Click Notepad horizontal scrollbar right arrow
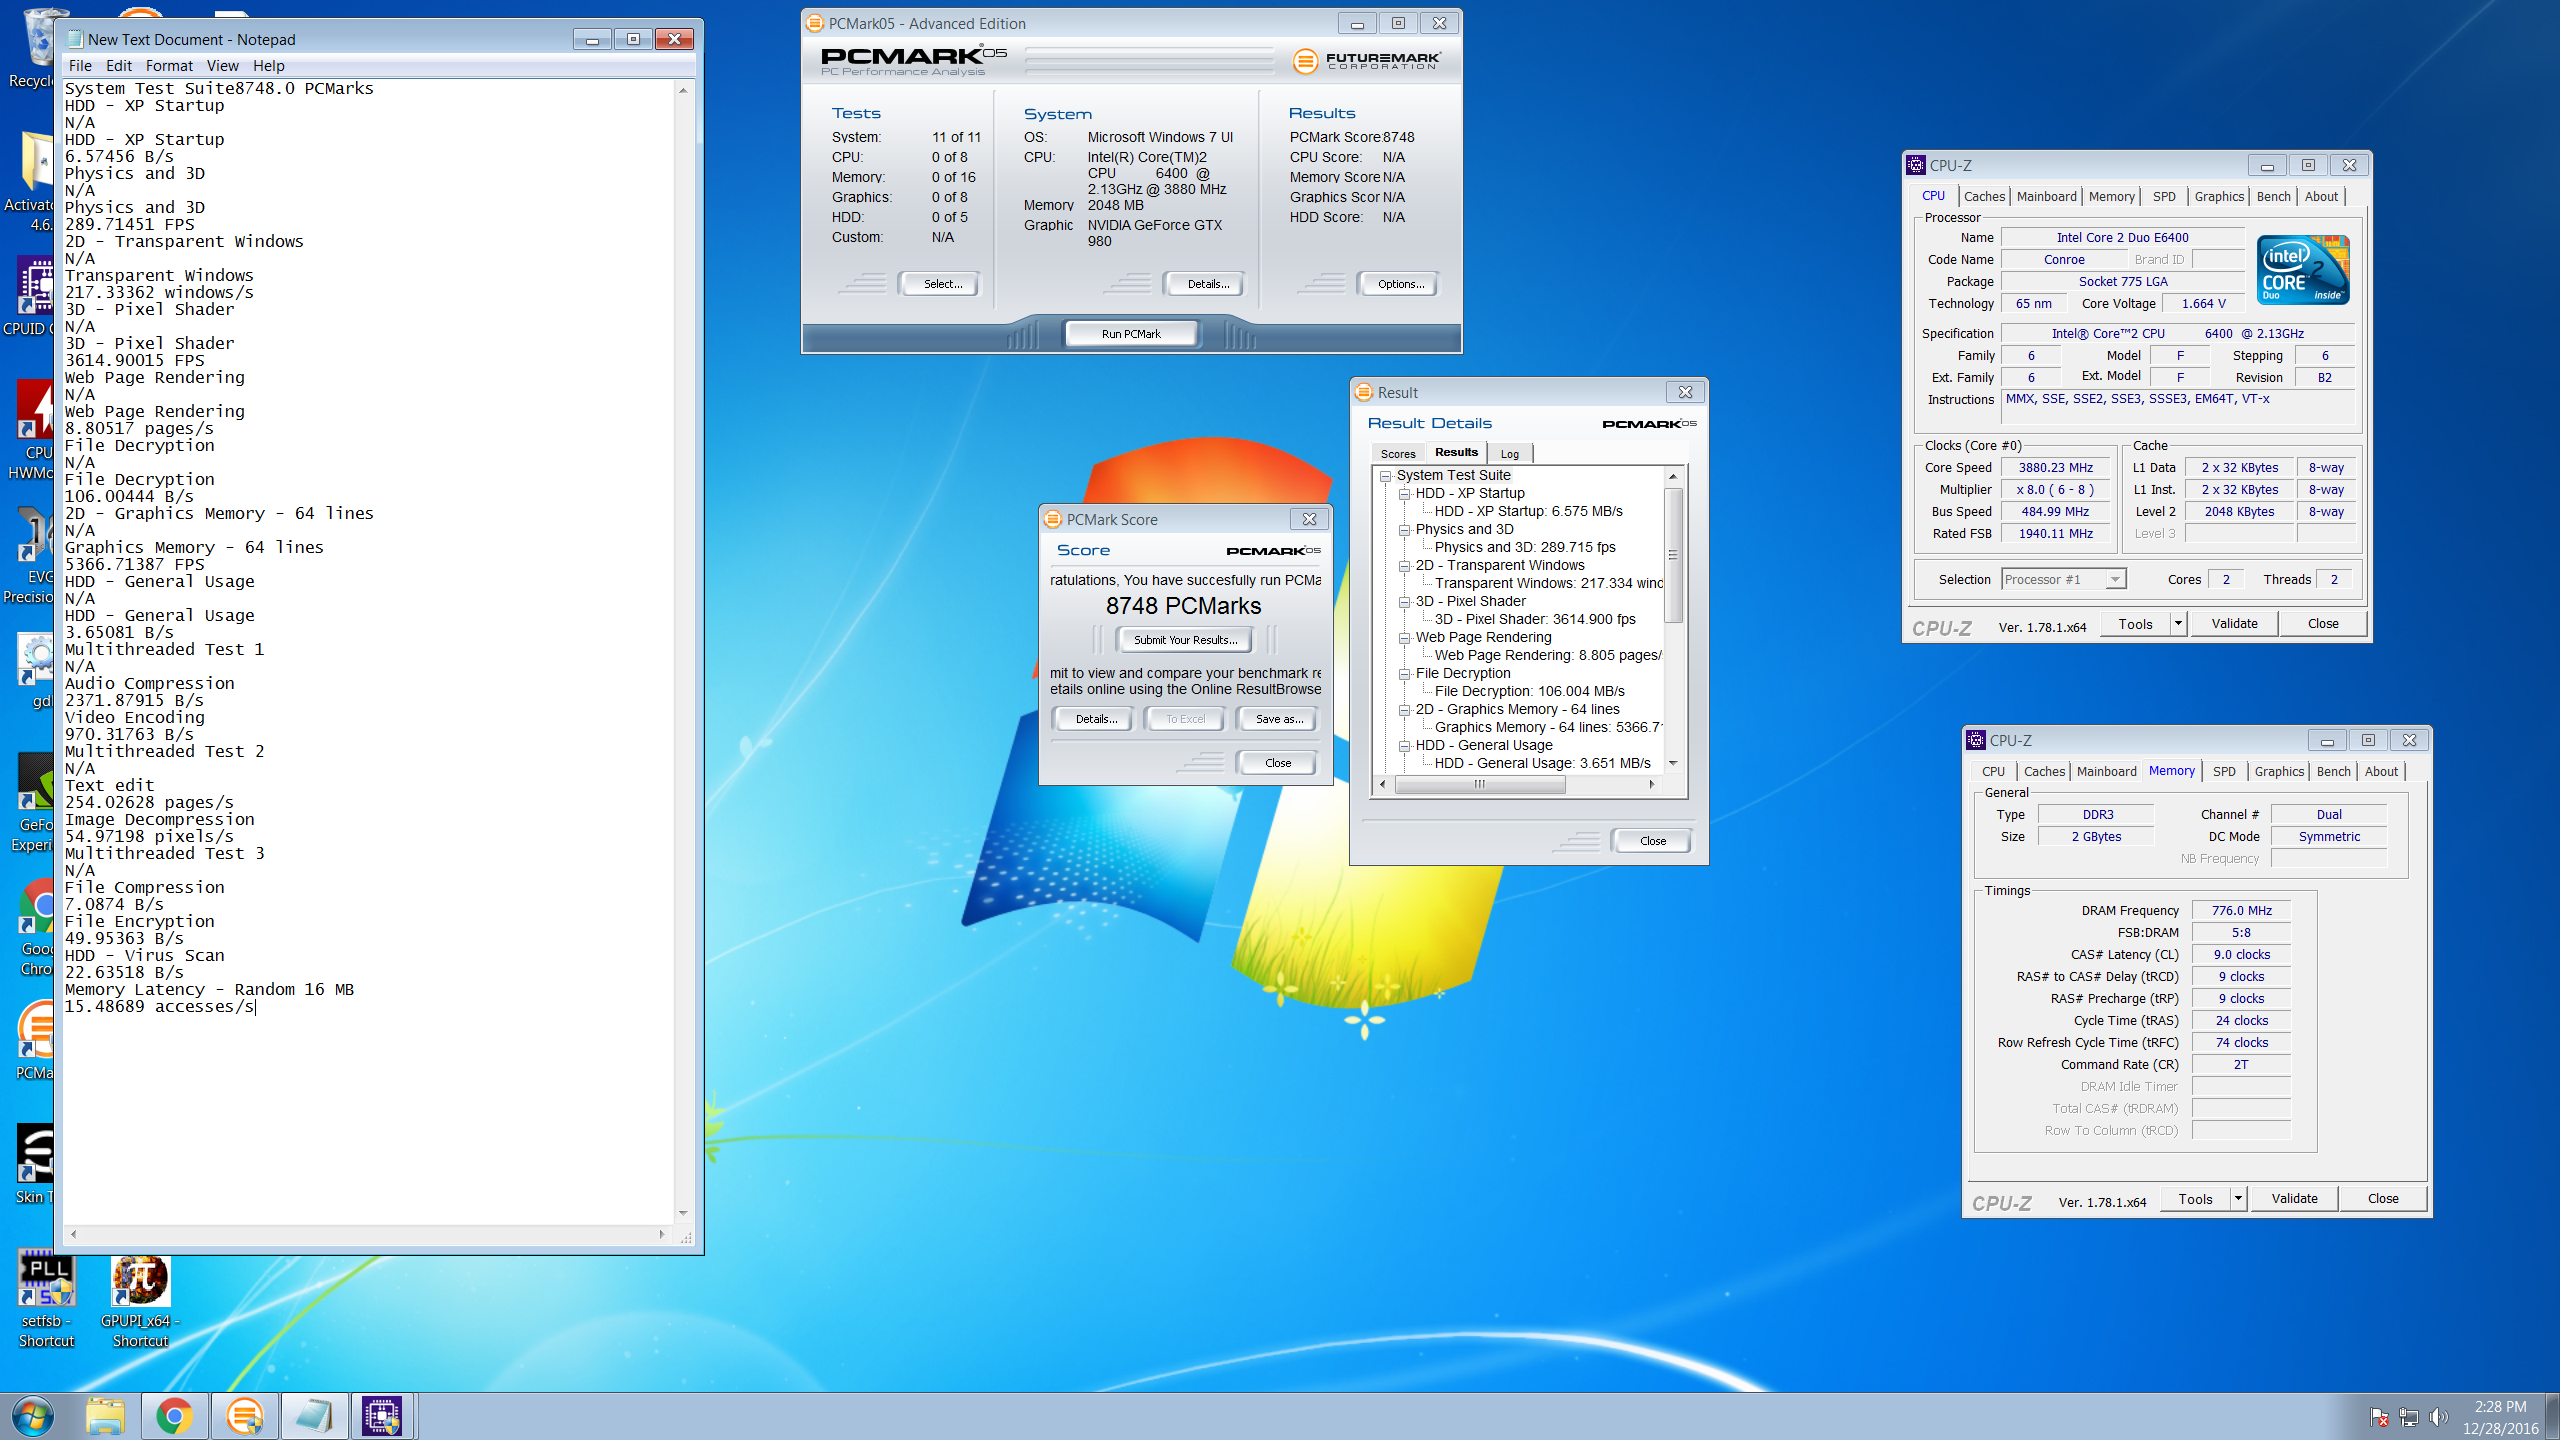 click(x=662, y=1235)
